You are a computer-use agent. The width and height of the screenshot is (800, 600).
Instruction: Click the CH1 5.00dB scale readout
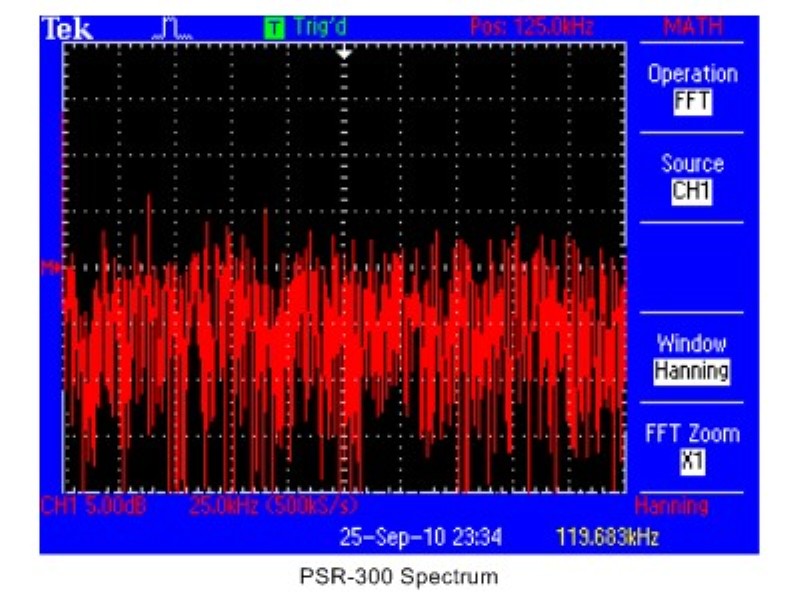pos(93,505)
